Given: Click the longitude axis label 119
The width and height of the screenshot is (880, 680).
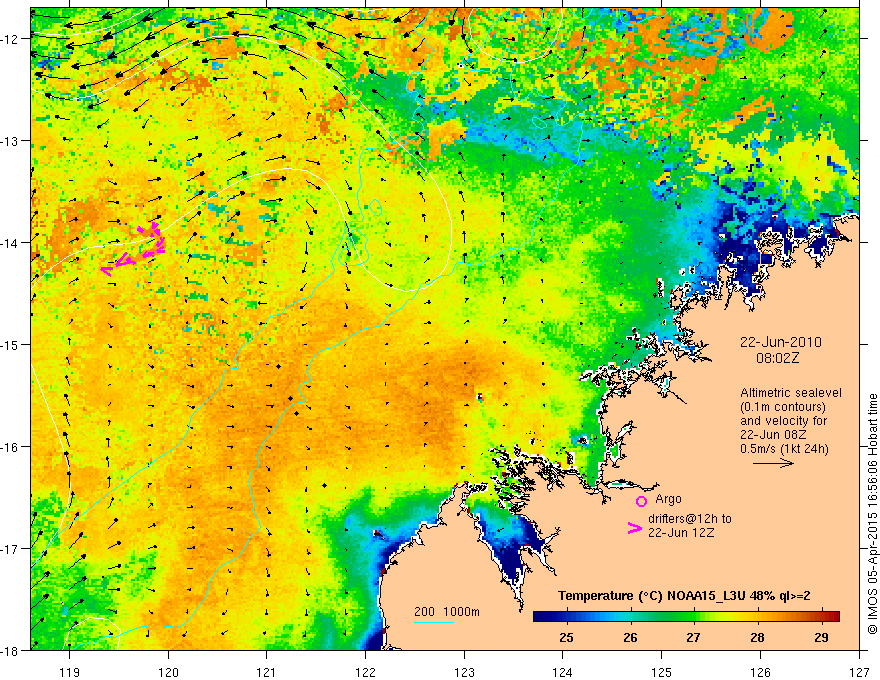Looking at the screenshot, I should [70, 672].
